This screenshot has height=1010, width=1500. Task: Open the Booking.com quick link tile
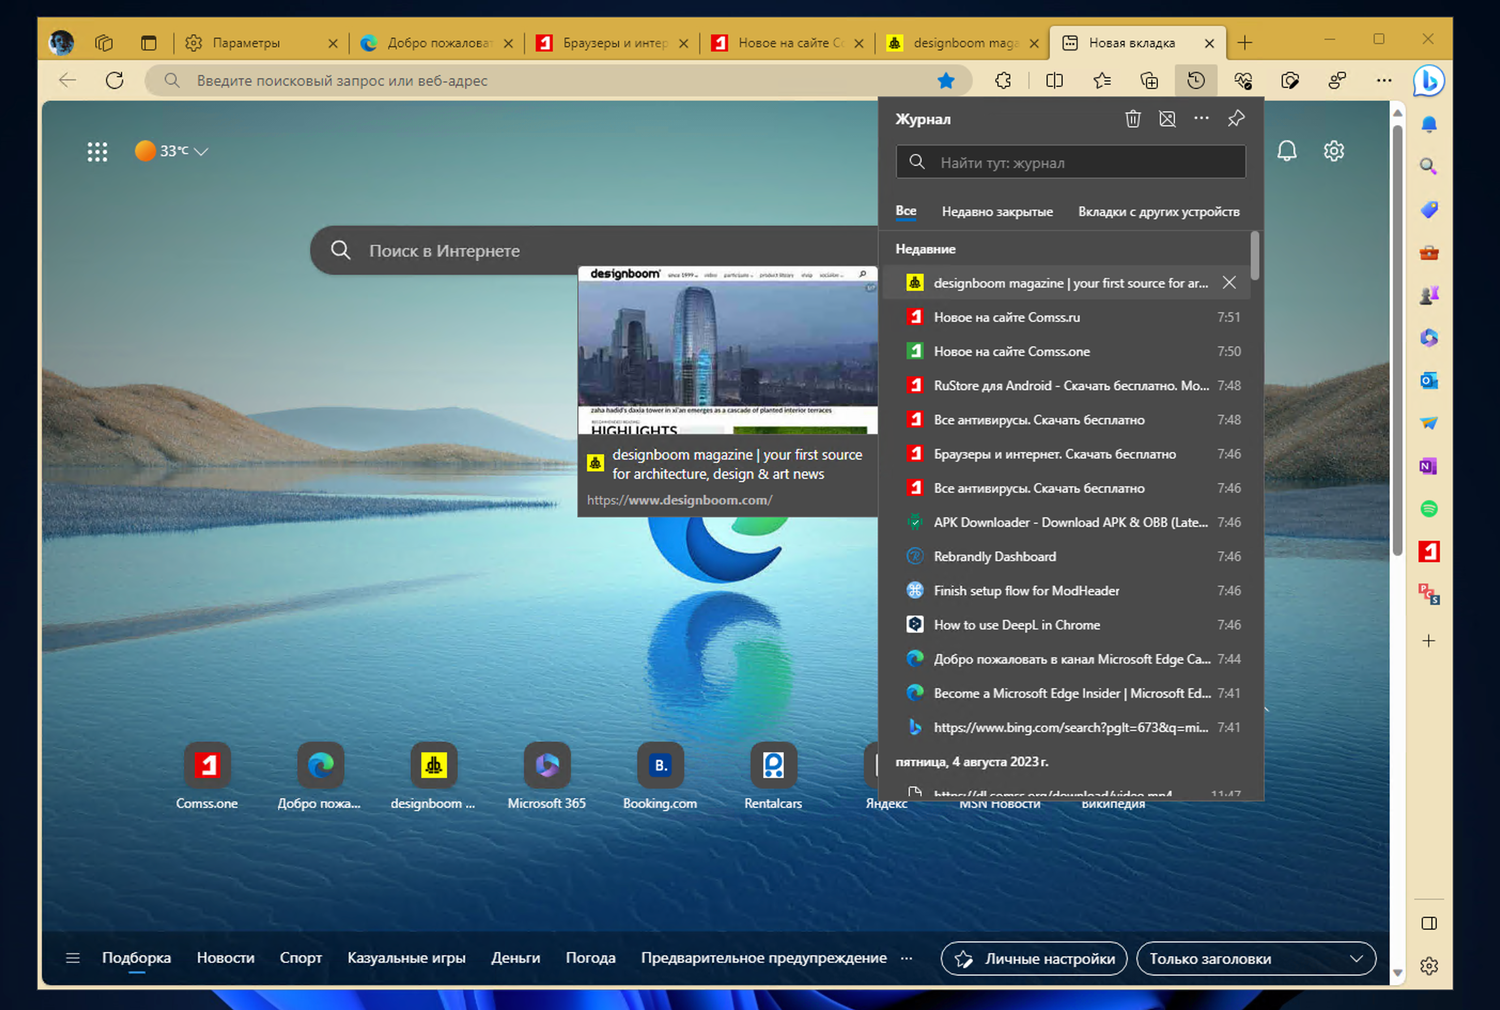point(660,776)
